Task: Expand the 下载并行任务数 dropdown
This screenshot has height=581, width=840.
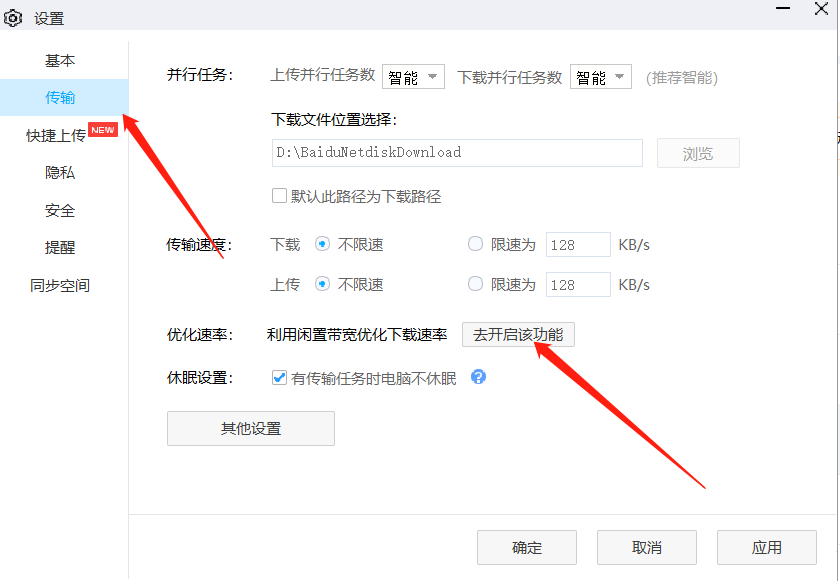Action: [601, 77]
